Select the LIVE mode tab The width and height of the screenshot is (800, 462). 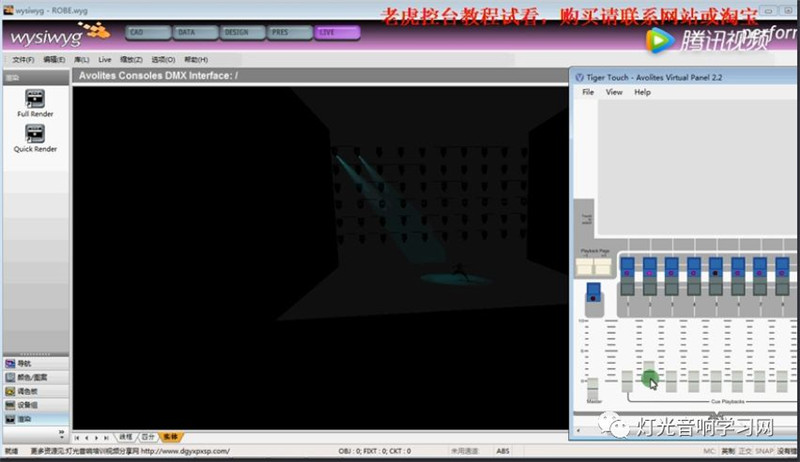click(x=337, y=33)
